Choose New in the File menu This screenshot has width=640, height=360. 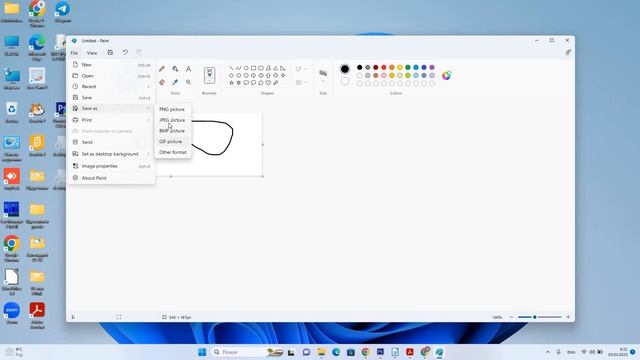111,65
